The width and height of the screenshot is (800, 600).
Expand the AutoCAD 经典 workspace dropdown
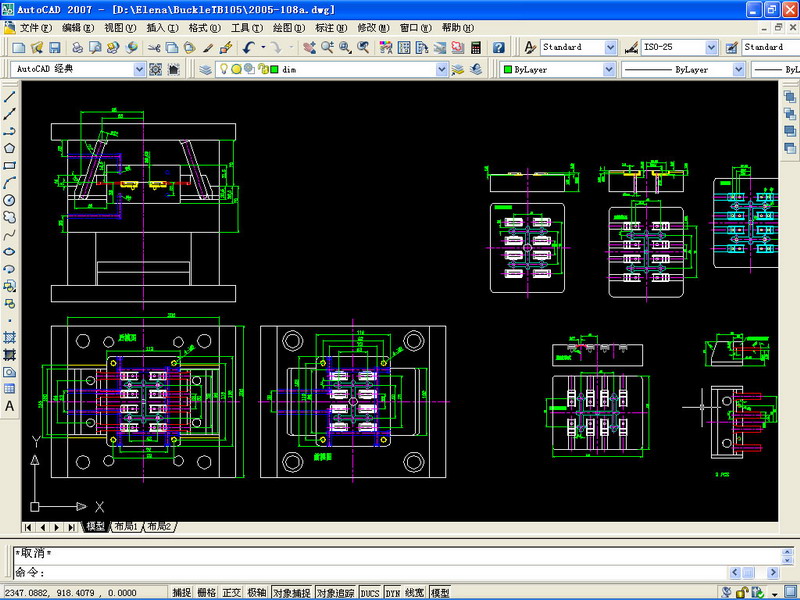pyautogui.click(x=139, y=69)
